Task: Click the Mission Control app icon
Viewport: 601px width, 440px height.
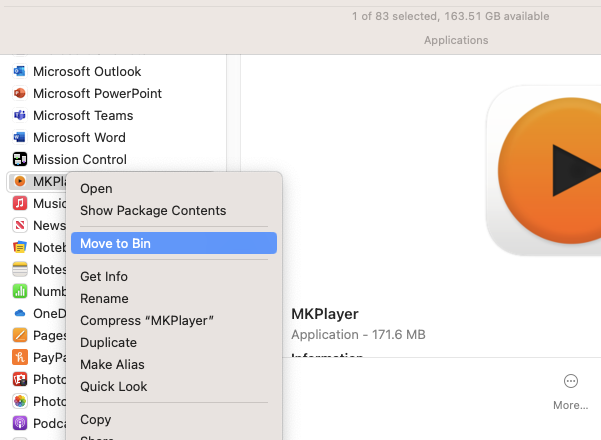Action: (20, 159)
